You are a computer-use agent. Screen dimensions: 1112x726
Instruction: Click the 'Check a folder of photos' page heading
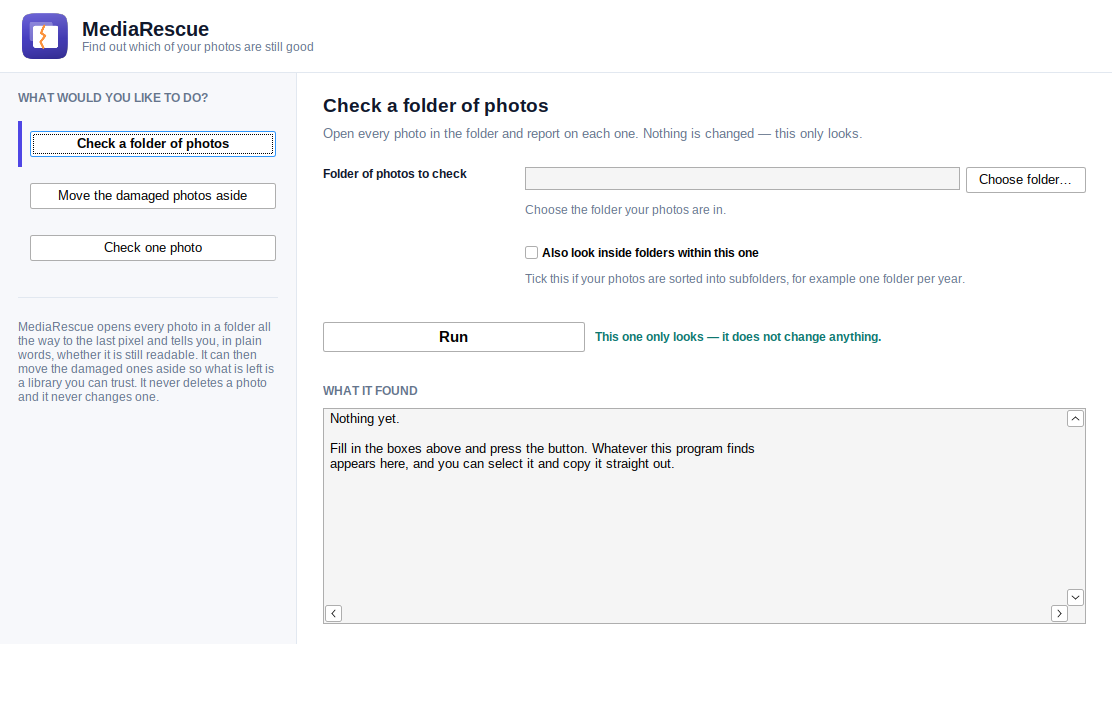click(x=435, y=106)
